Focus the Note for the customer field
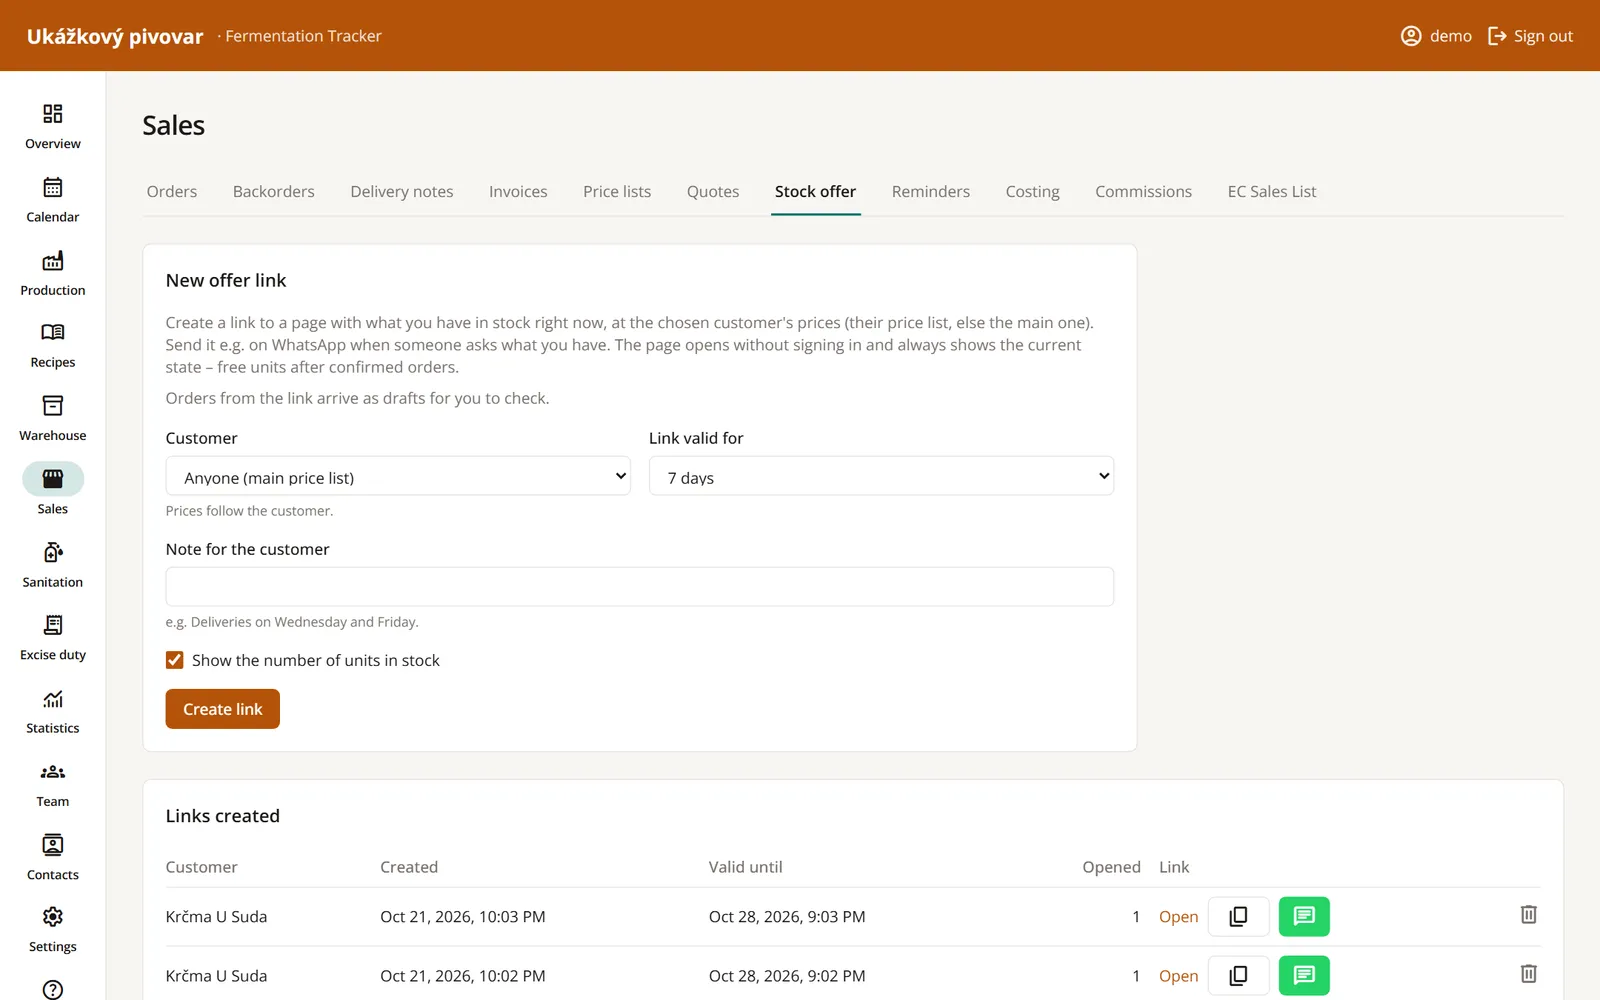This screenshot has width=1600, height=1000. (640, 587)
